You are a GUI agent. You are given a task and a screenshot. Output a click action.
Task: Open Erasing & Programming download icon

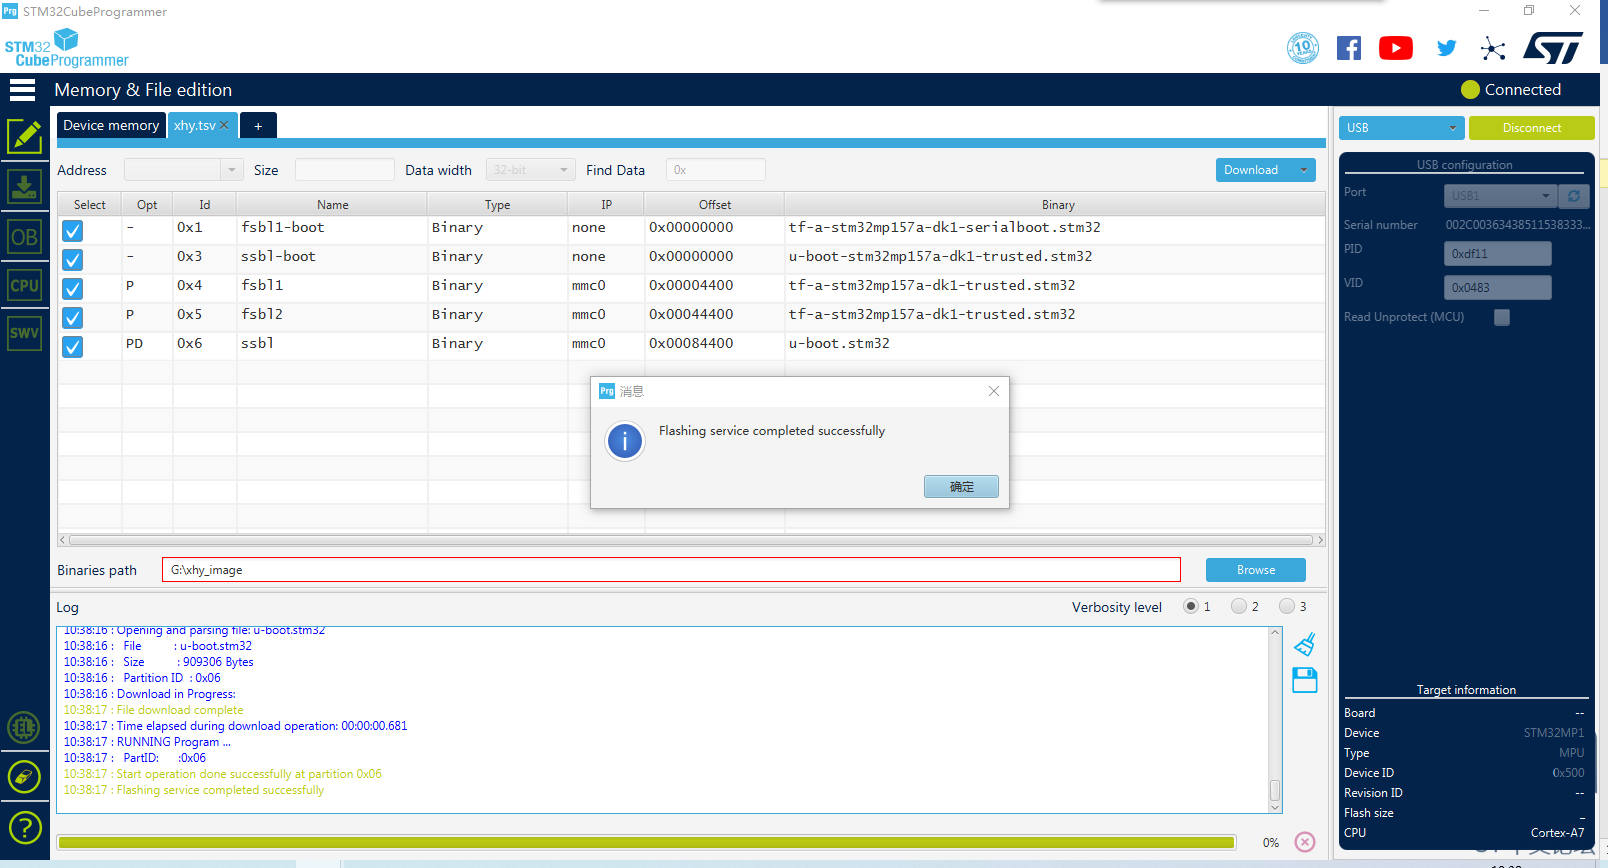pos(24,186)
